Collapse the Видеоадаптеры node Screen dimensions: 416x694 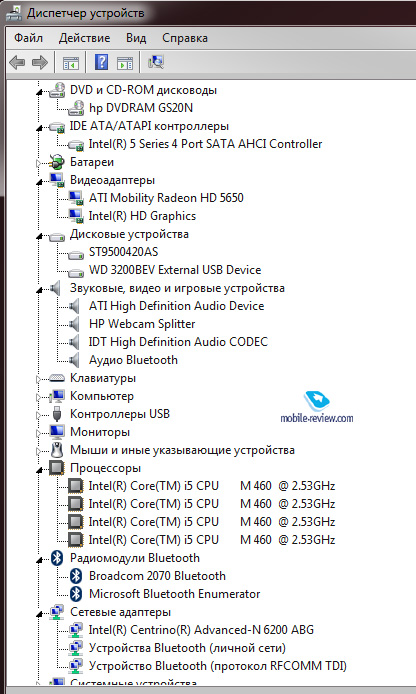pos(40,181)
